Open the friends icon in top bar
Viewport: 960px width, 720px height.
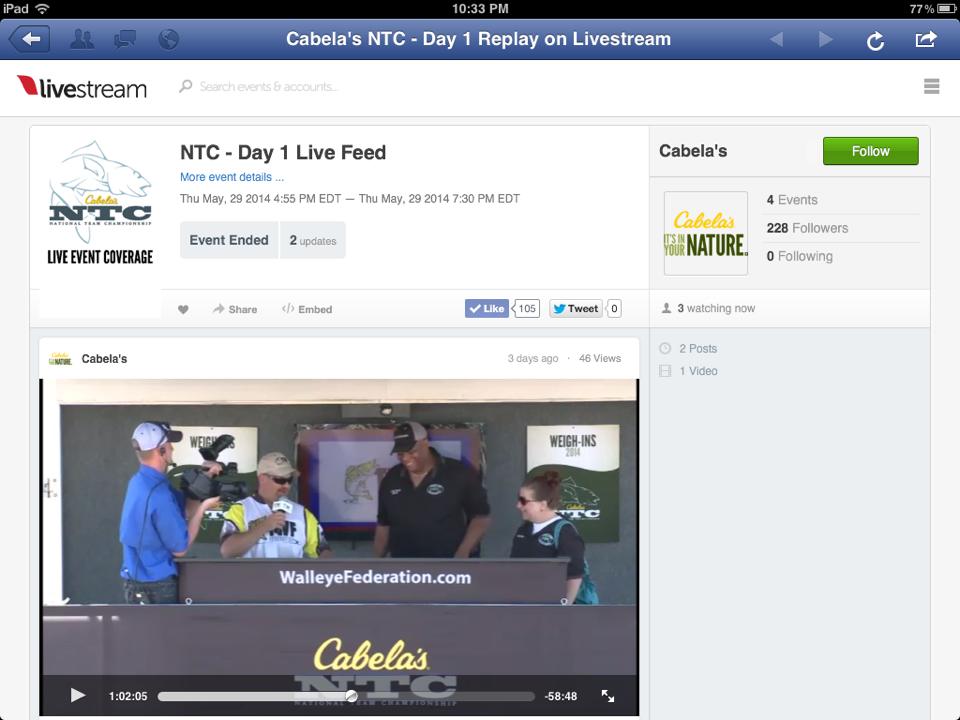click(82, 39)
